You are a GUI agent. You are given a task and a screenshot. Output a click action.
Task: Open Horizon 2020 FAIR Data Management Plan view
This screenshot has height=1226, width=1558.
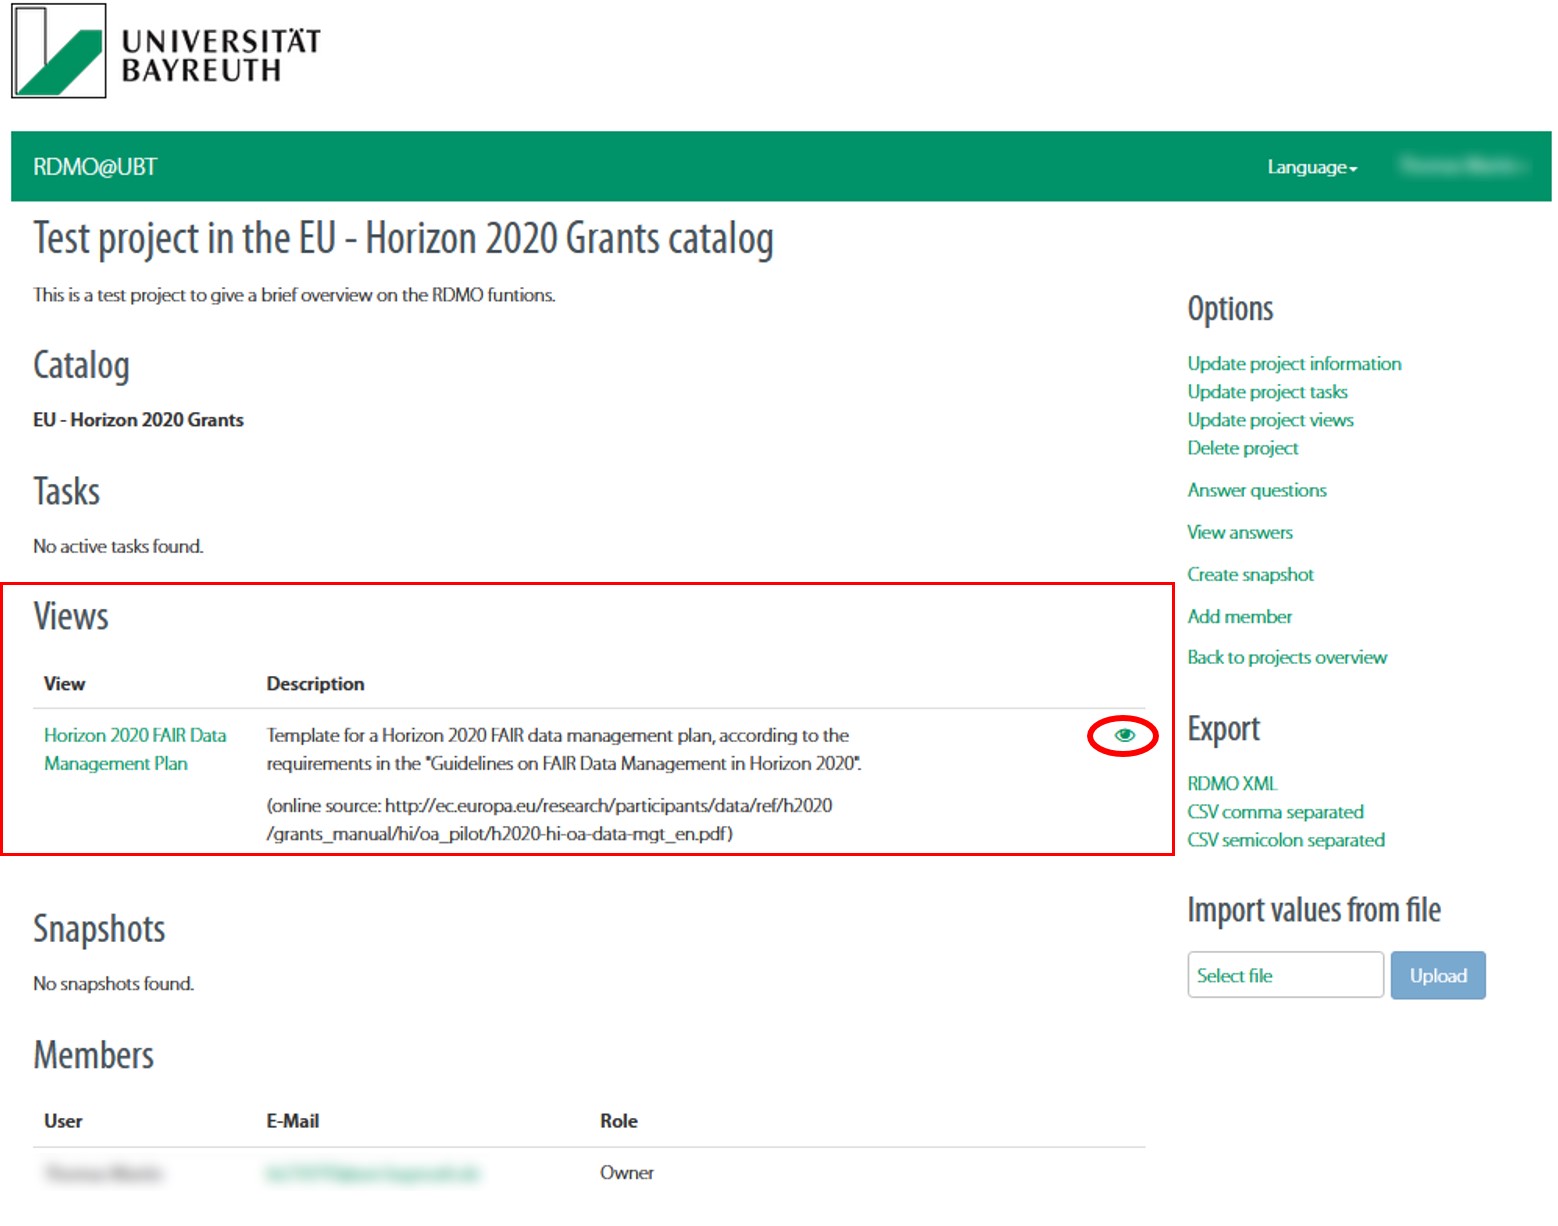(x=135, y=749)
